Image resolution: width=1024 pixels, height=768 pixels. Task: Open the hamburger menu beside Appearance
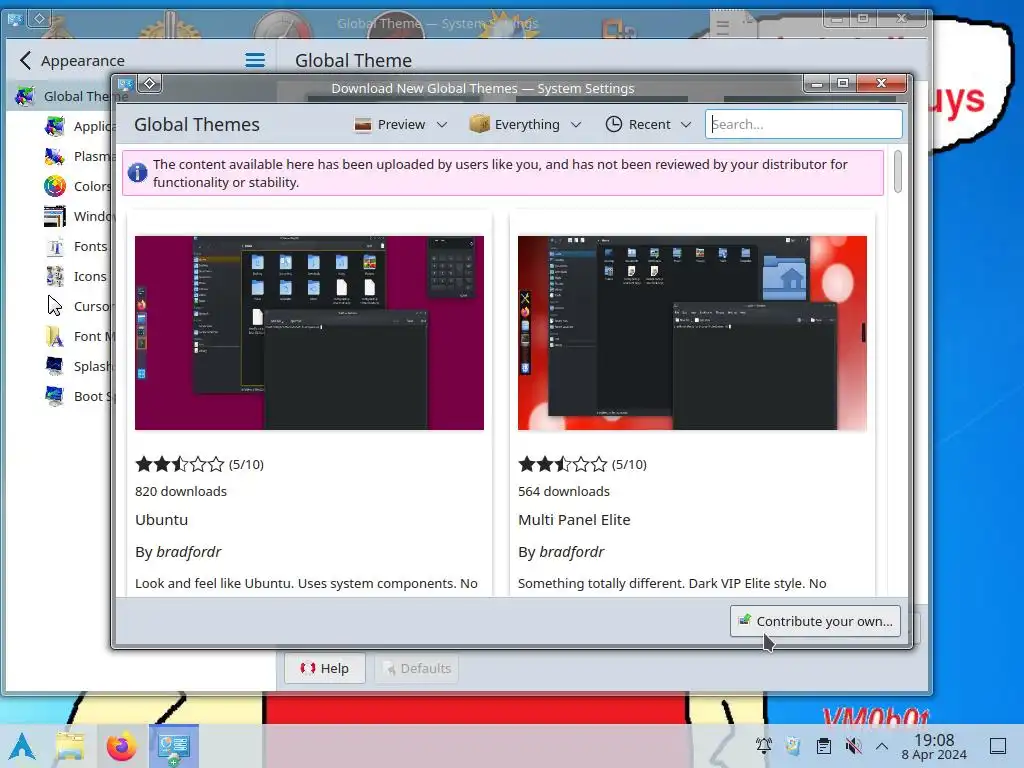click(255, 61)
